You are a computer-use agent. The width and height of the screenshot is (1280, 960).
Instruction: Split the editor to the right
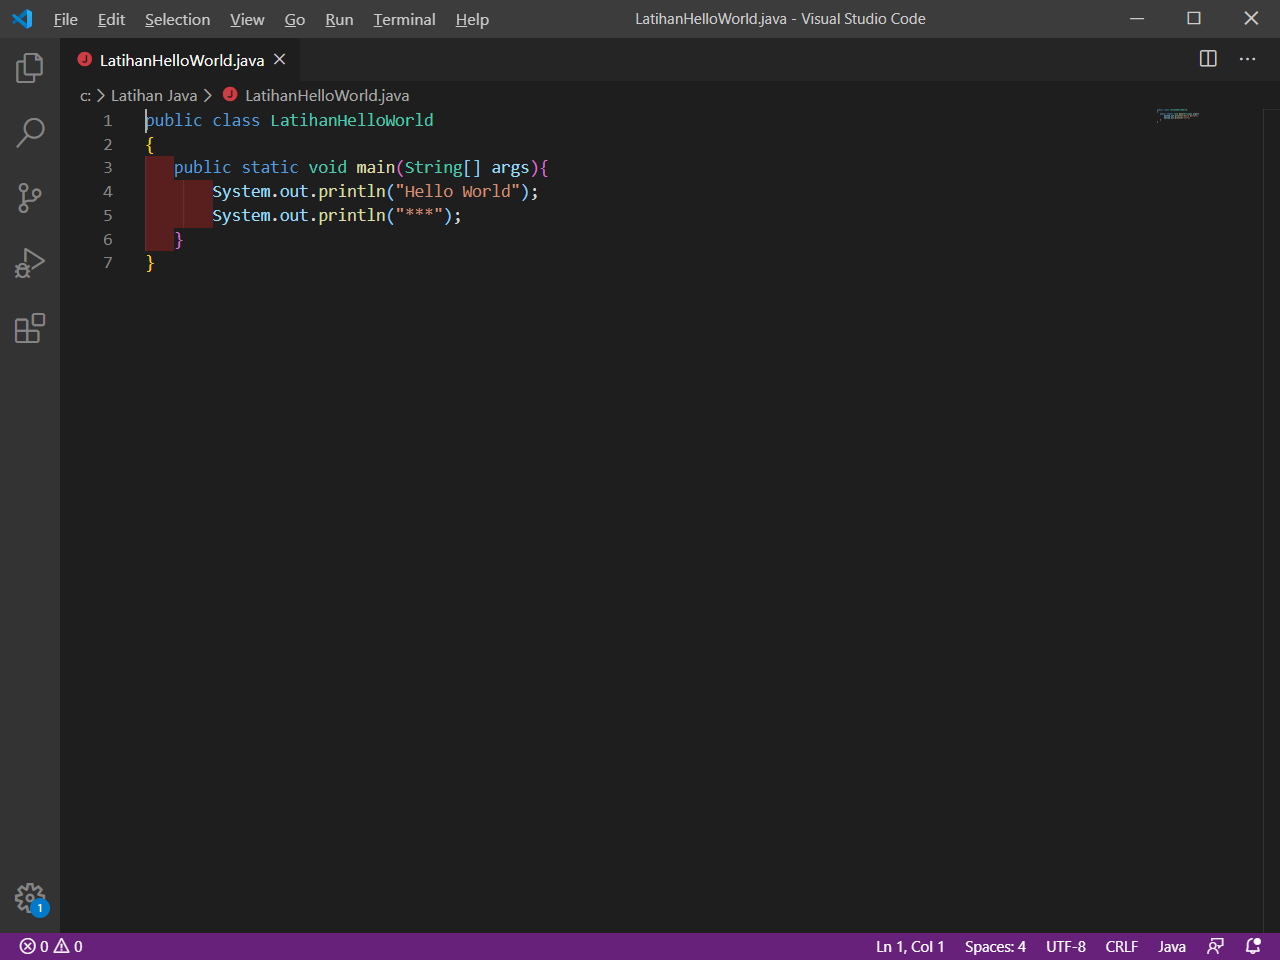1208,59
